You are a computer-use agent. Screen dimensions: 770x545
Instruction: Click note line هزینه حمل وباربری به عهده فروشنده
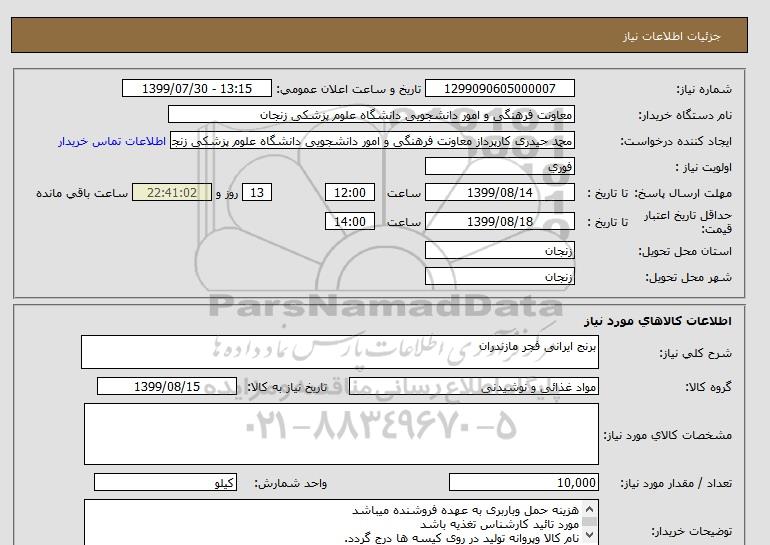click(x=466, y=511)
